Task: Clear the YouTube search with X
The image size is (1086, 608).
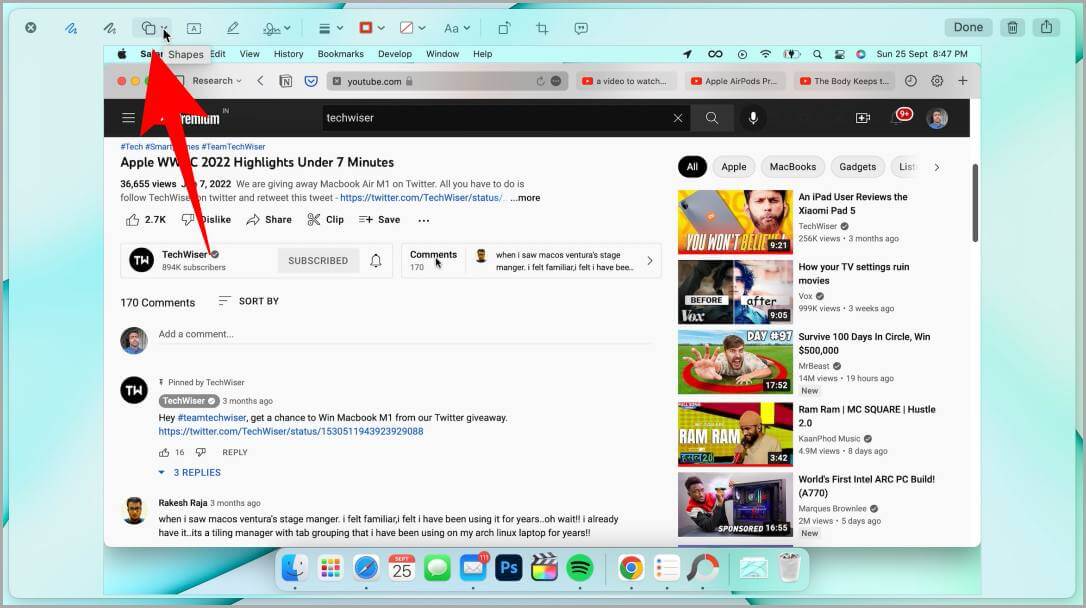Action: tap(678, 118)
